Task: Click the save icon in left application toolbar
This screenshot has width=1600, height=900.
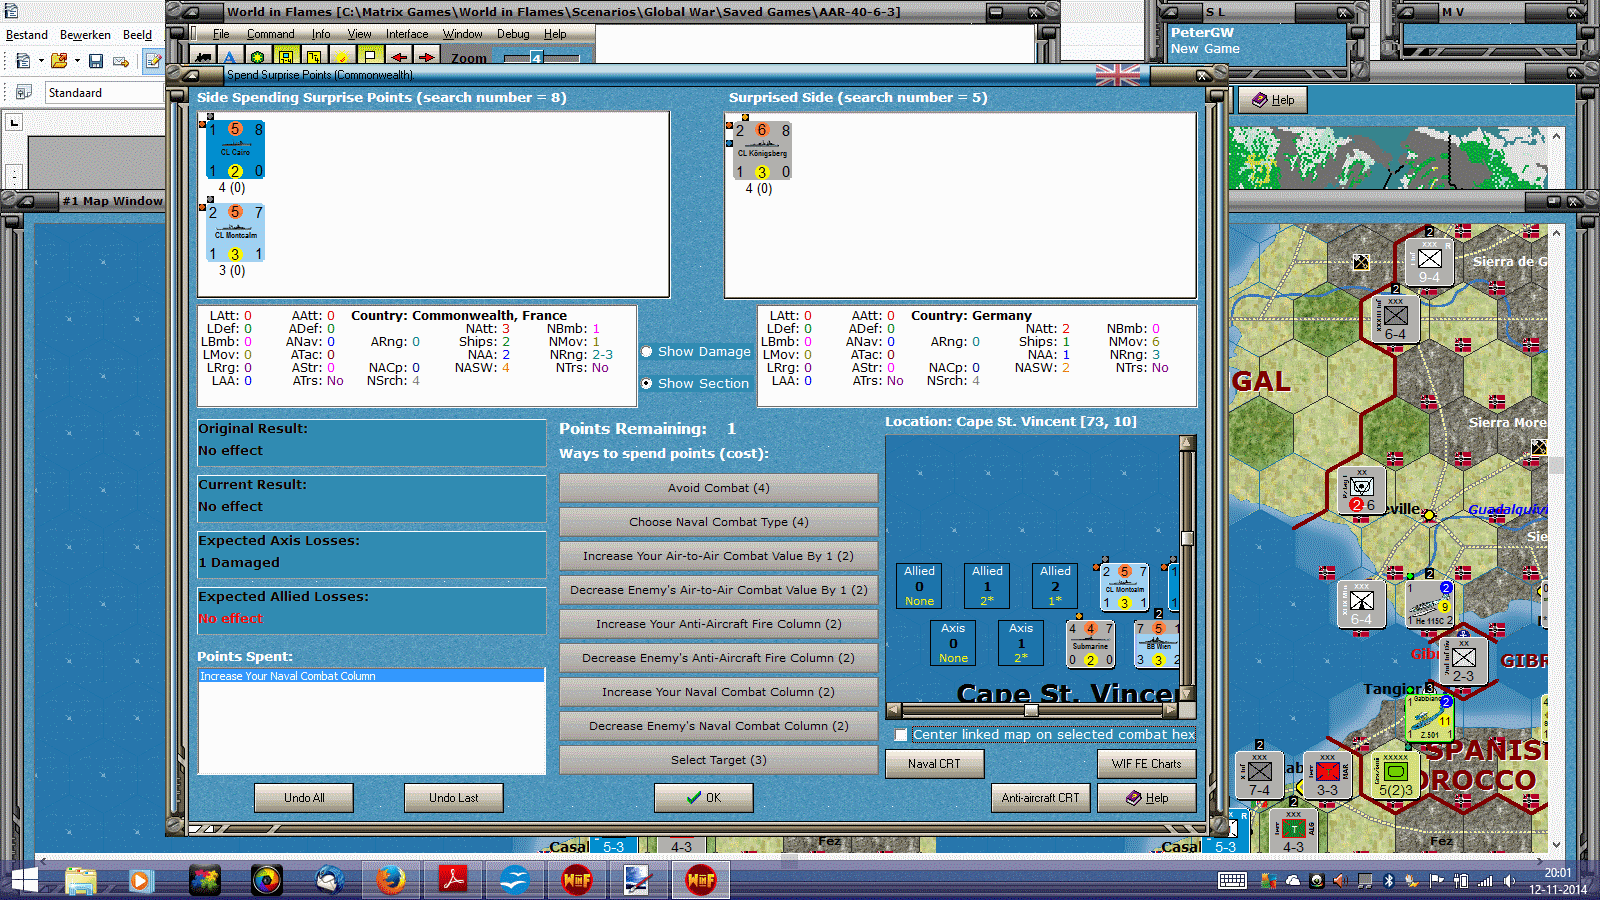Action: pyautogui.click(x=96, y=61)
